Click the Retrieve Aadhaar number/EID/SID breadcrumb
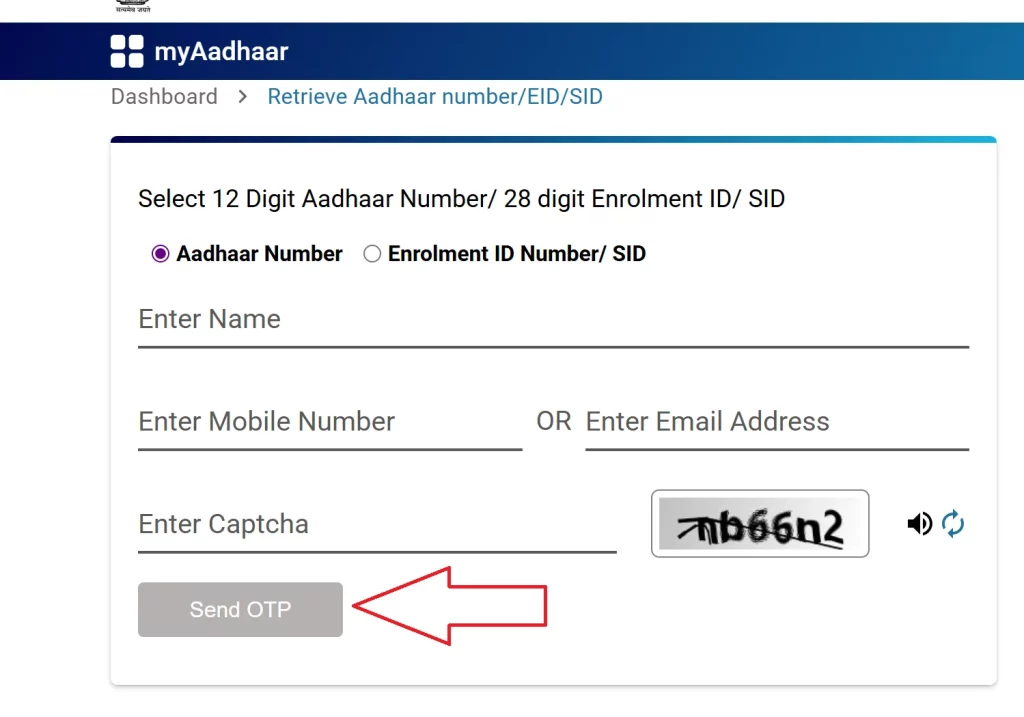This screenshot has height=717, width=1024. [435, 96]
